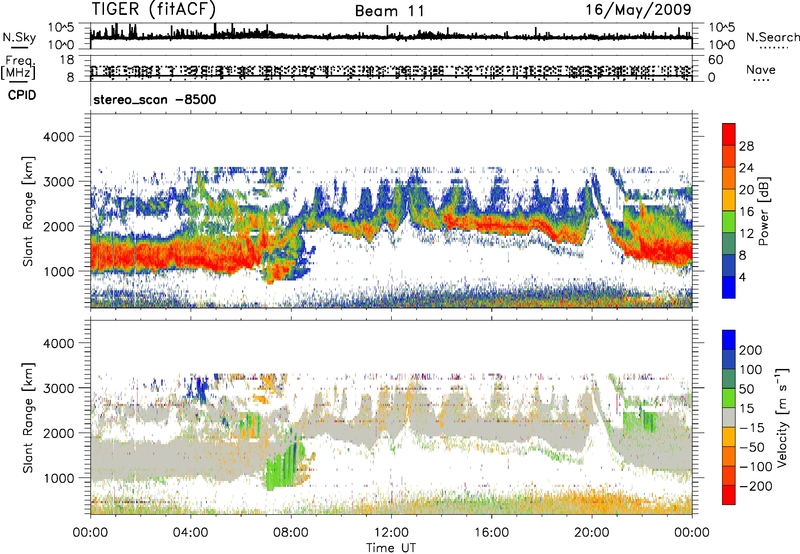Image resolution: width=800 pixels, height=554 pixels.
Task: Click the 'N.Search' legend label
Action: pos(772,37)
